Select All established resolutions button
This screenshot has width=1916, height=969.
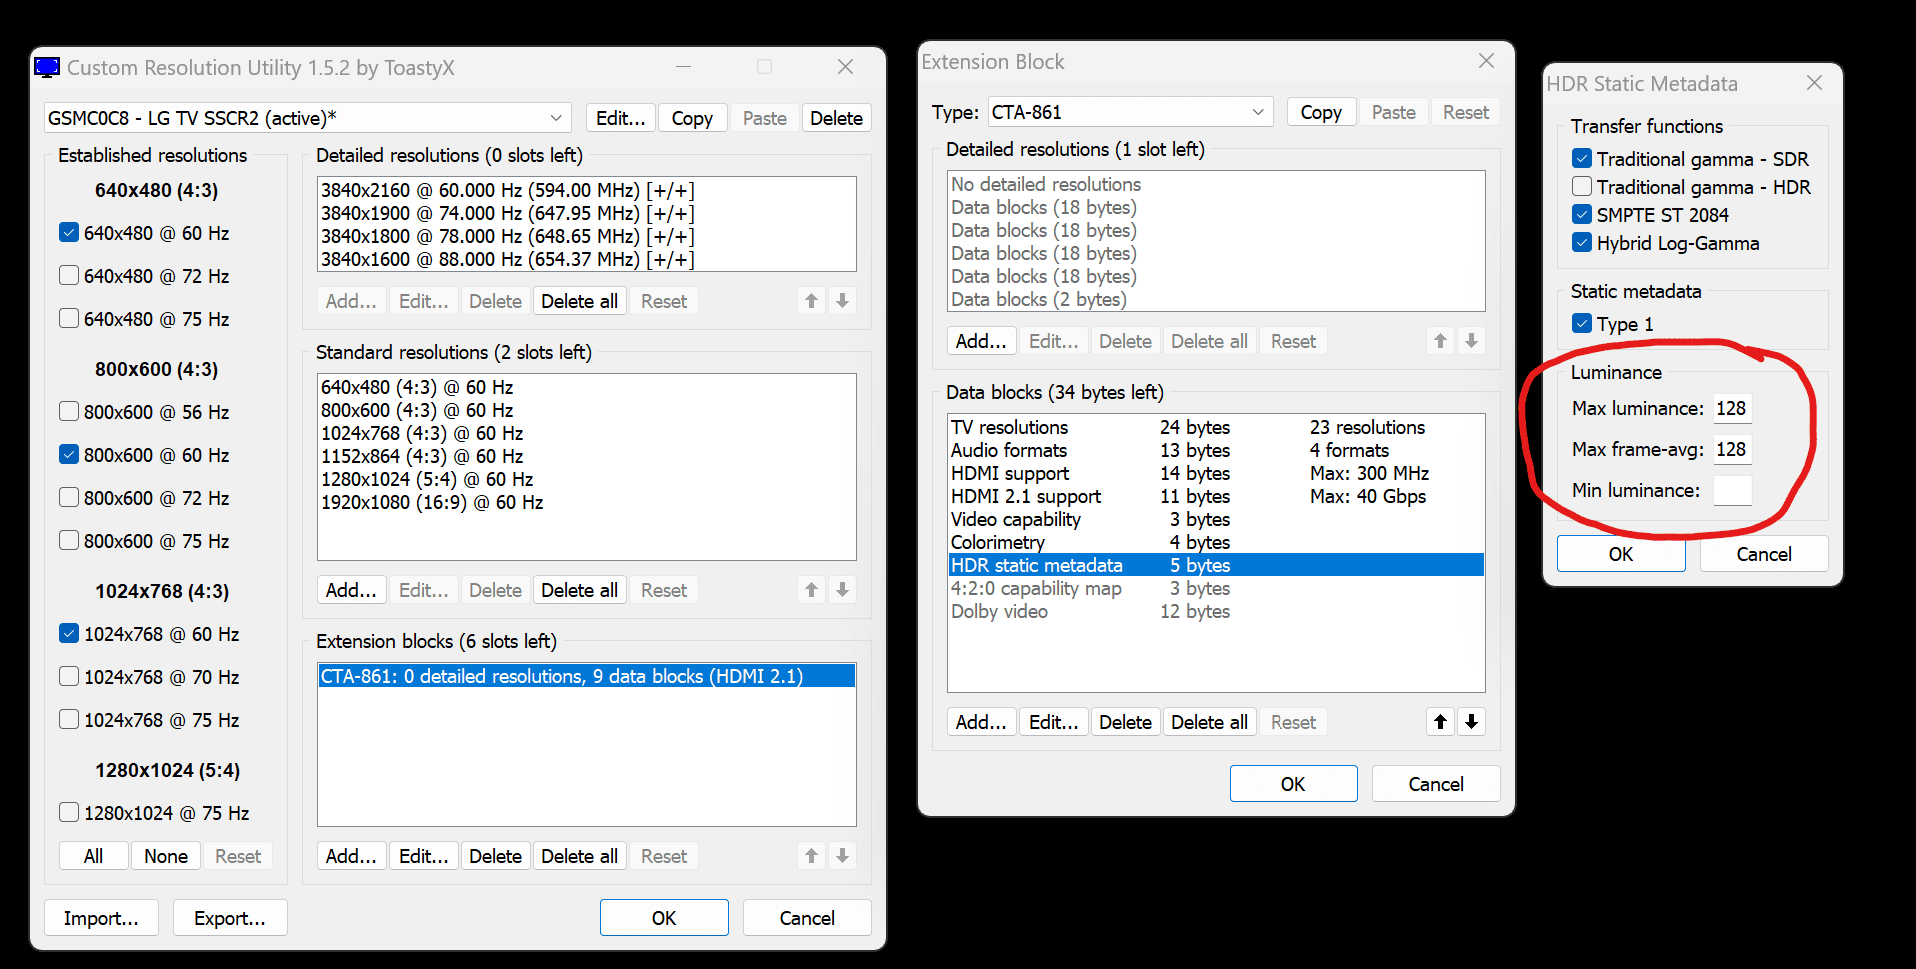click(94, 856)
